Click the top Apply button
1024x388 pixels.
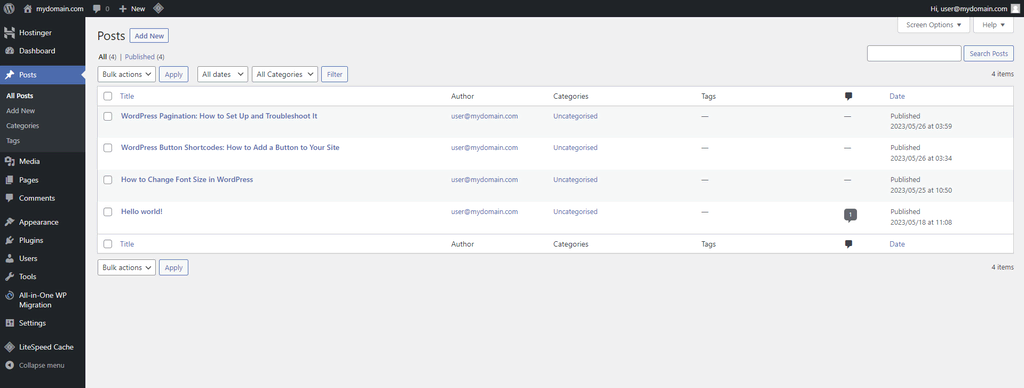[x=174, y=74]
